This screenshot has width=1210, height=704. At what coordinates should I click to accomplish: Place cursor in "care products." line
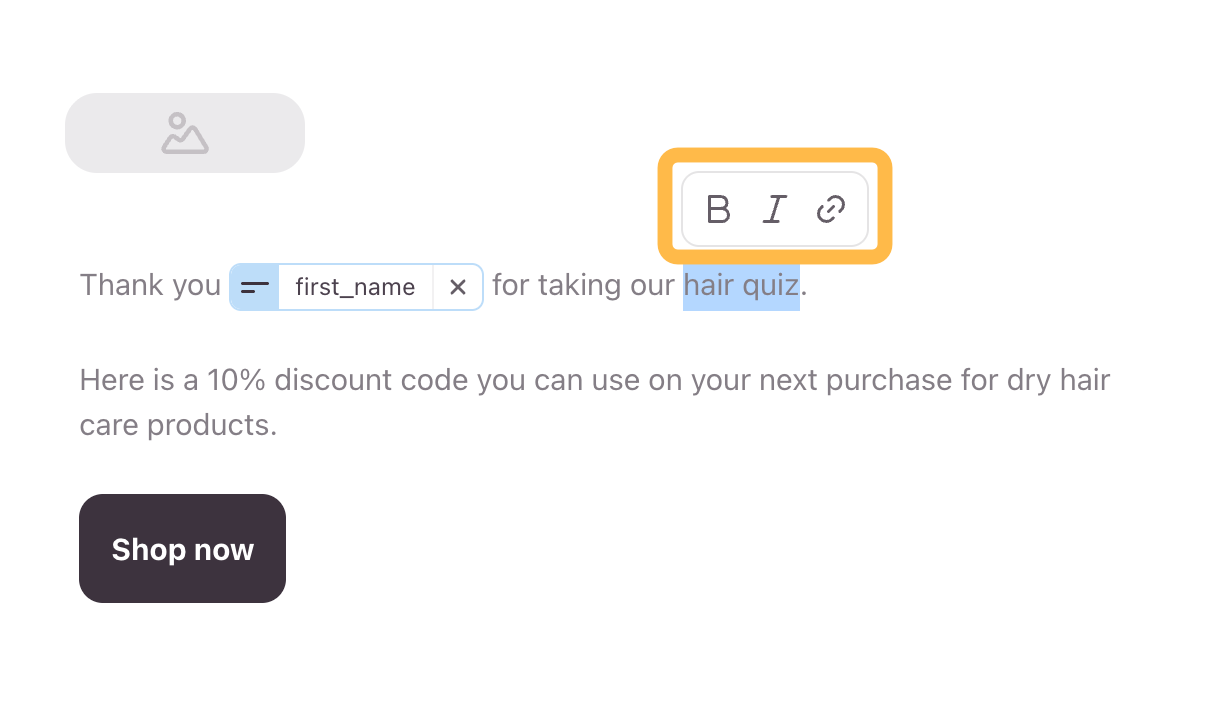178,426
